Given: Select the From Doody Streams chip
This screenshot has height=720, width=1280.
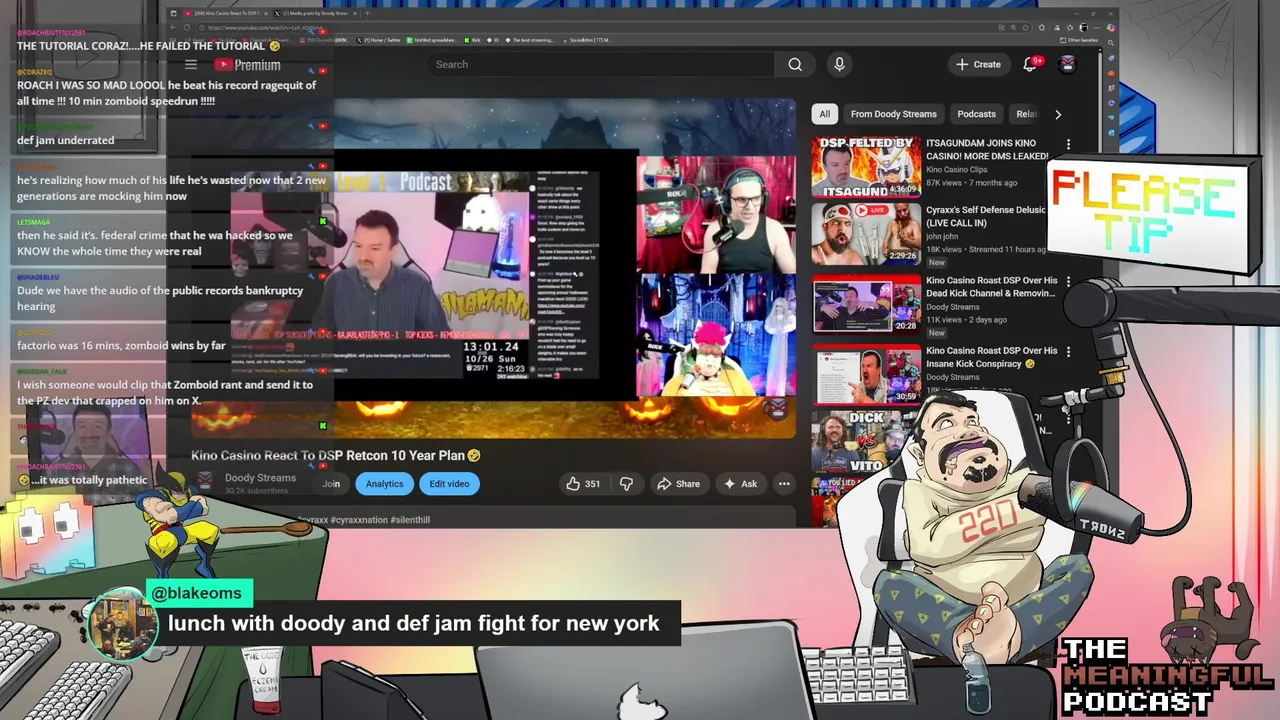Looking at the screenshot, I should point(893,114).
